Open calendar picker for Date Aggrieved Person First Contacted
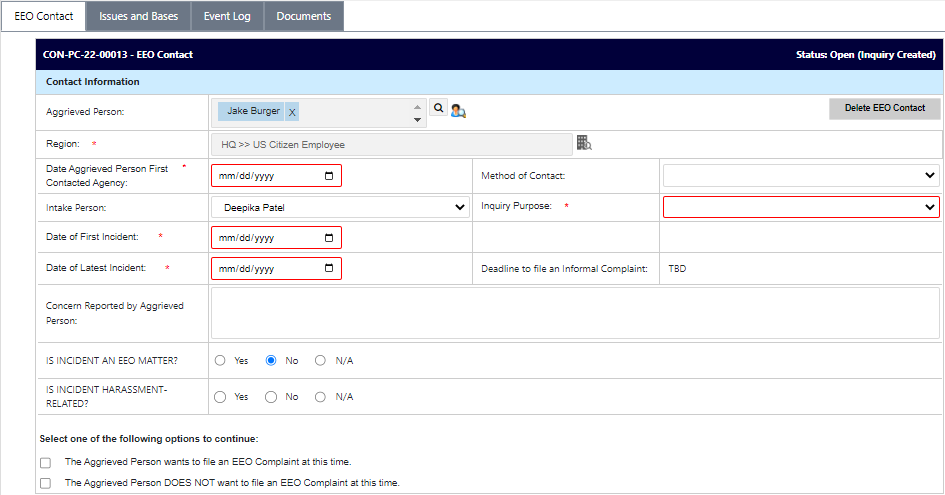Screen dimensions: 945x495 [x=329, y=176]
